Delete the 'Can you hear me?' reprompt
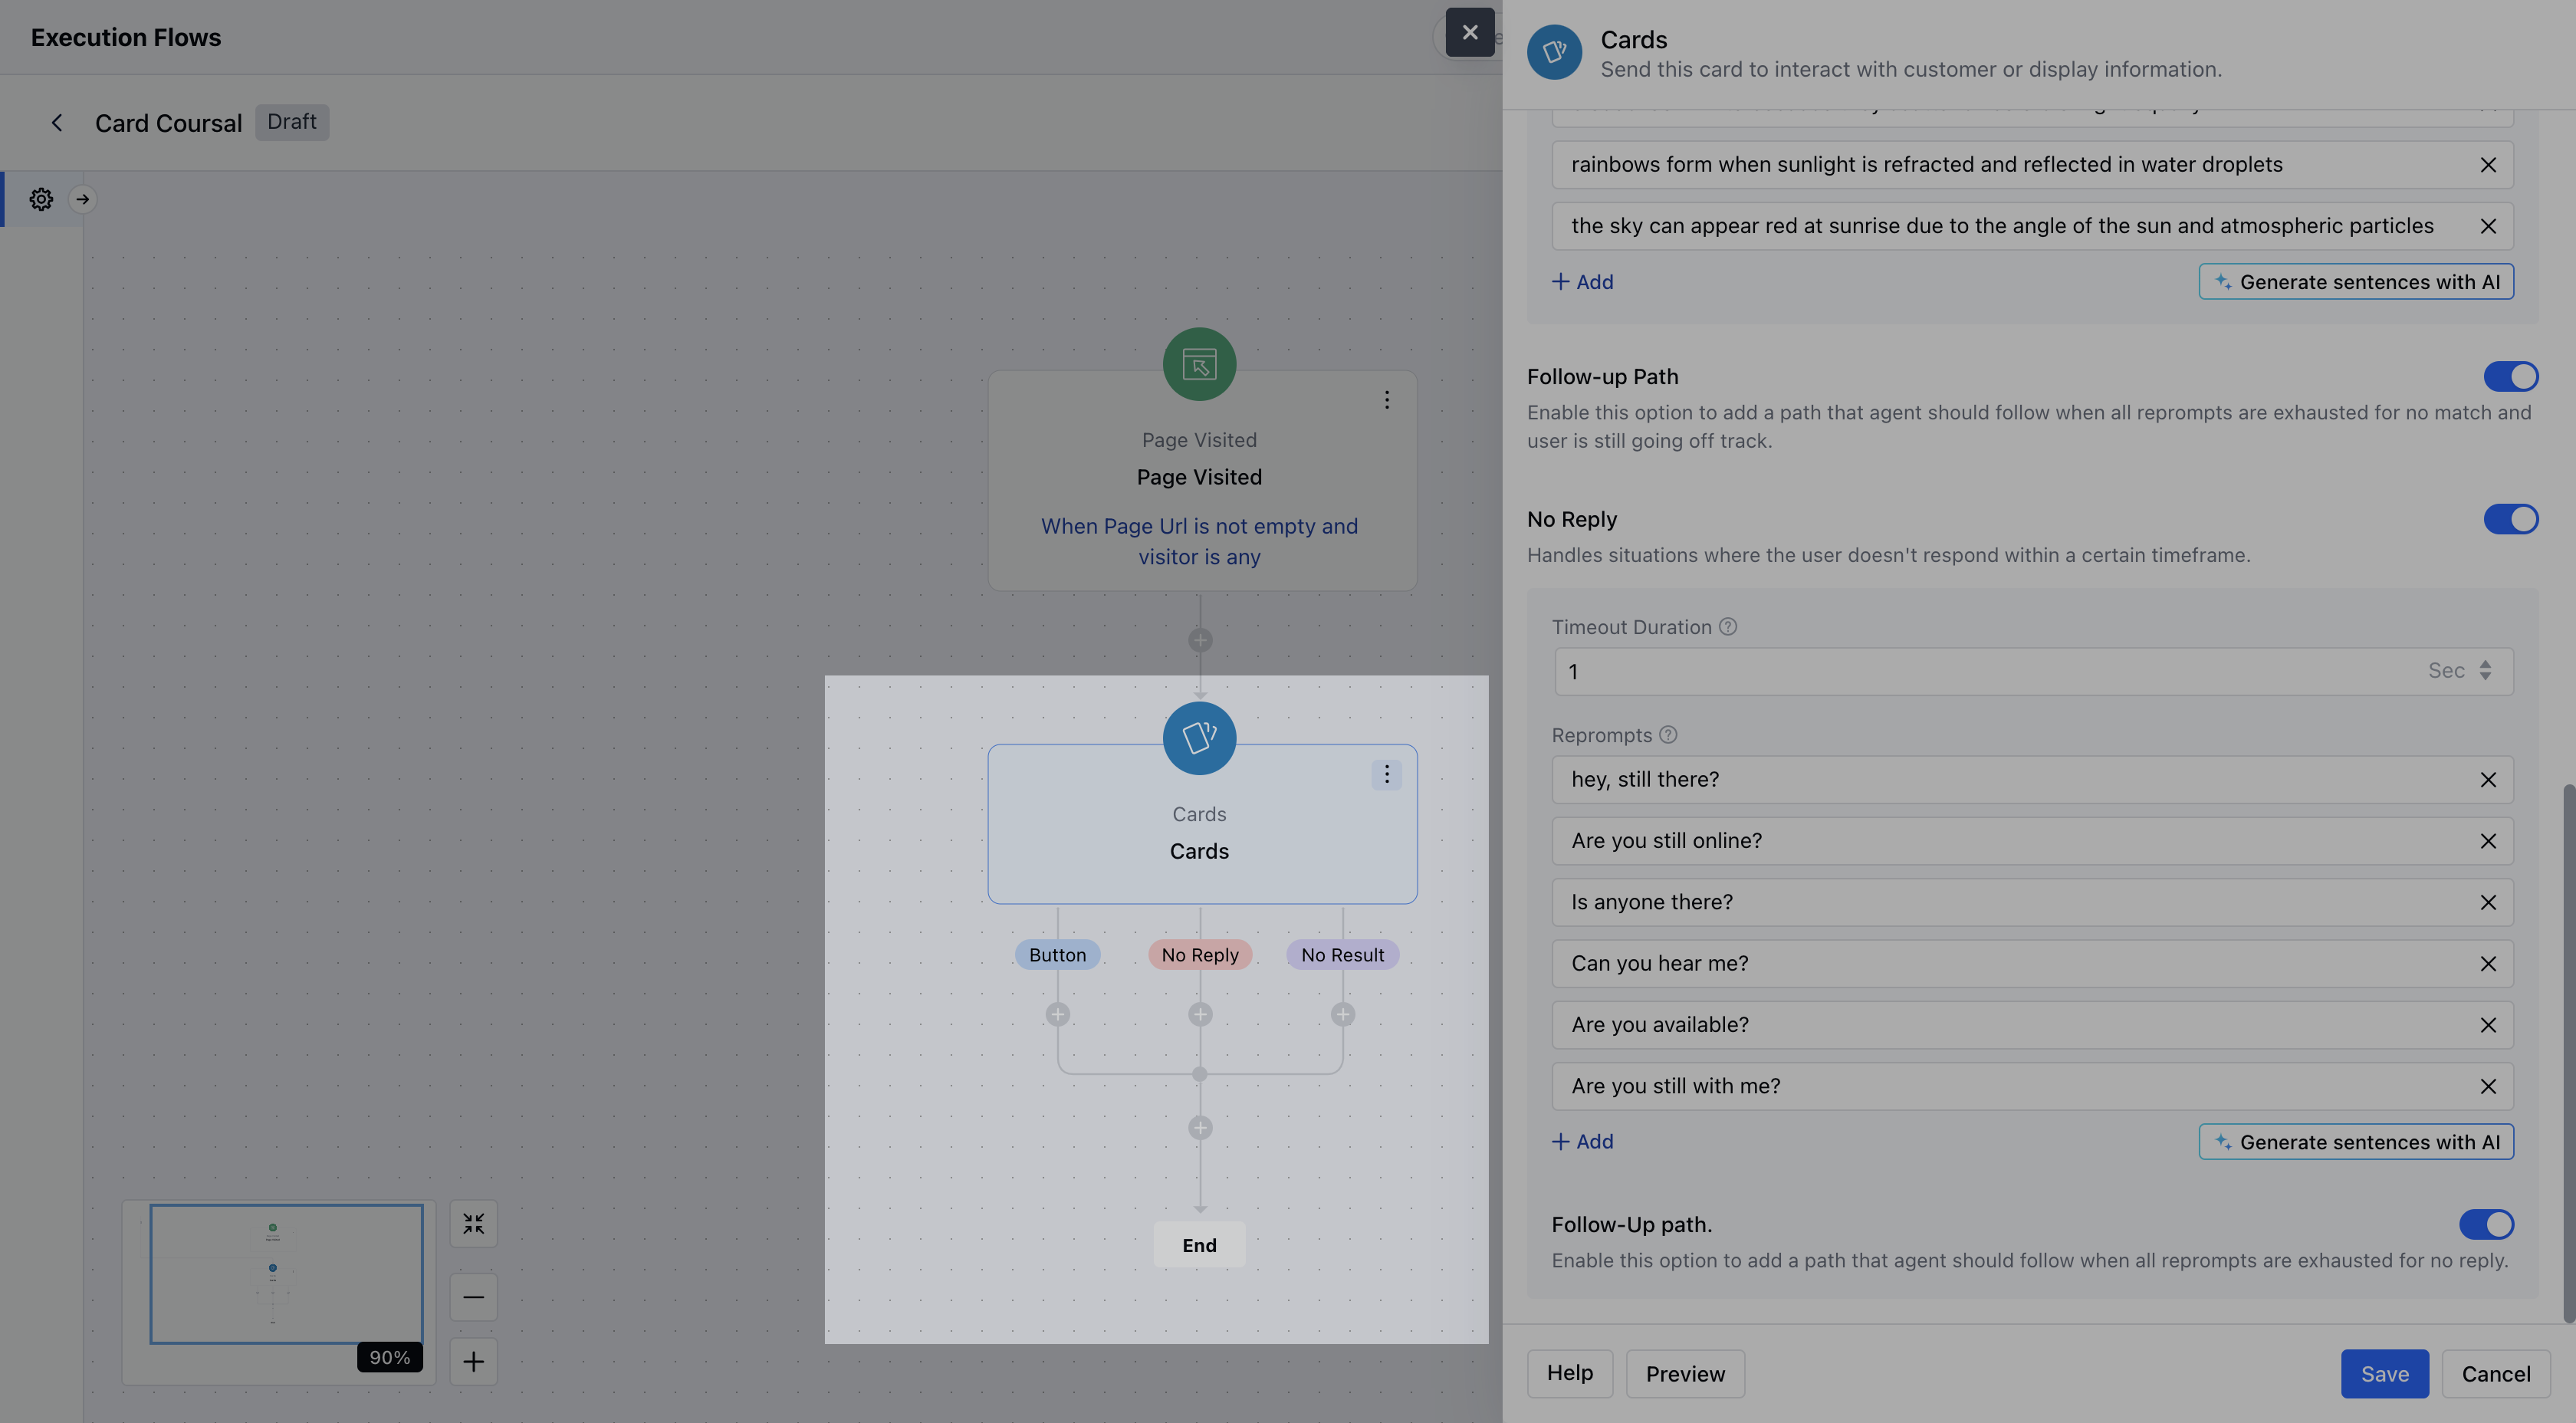 (x=2488, y=964)
